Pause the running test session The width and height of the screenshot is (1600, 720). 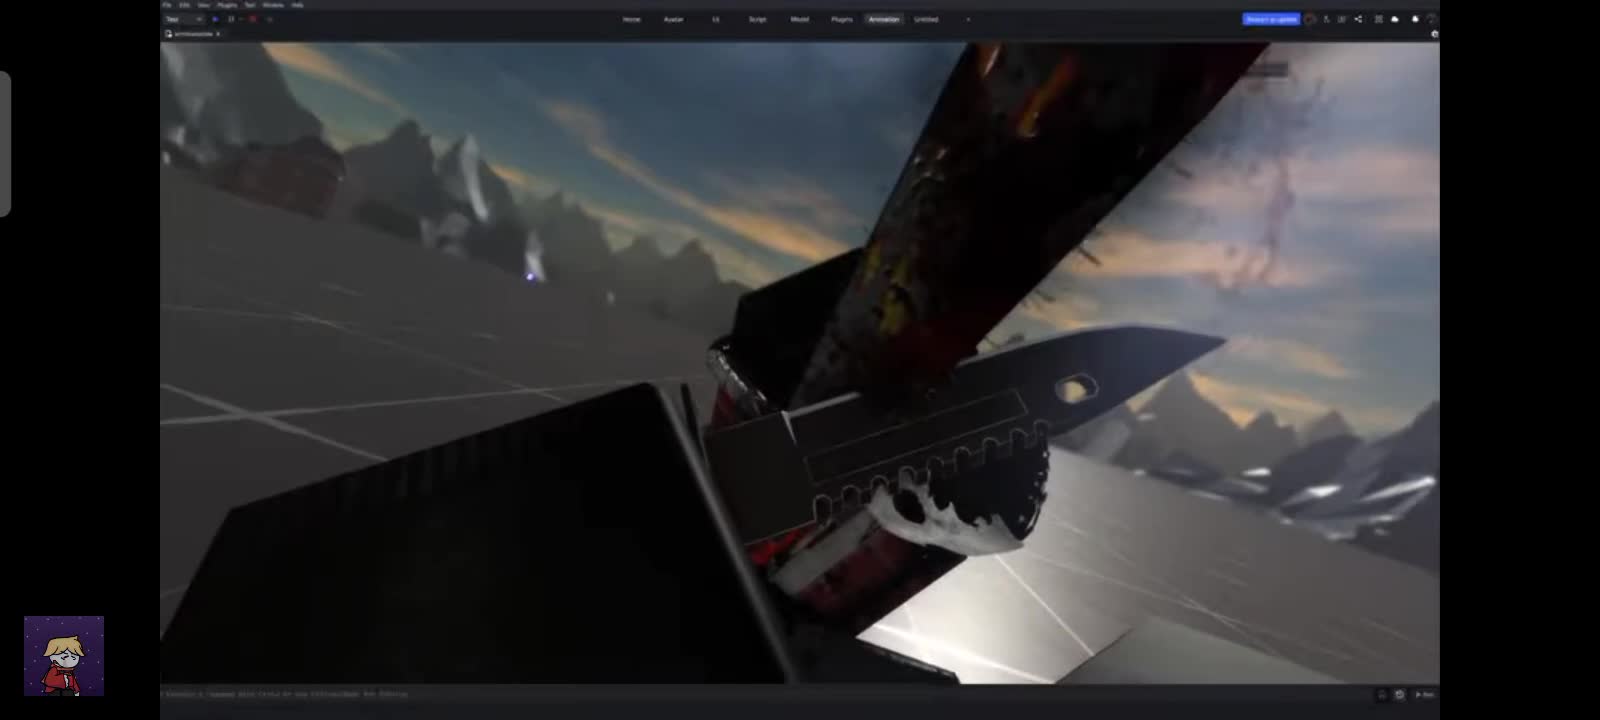231,19
